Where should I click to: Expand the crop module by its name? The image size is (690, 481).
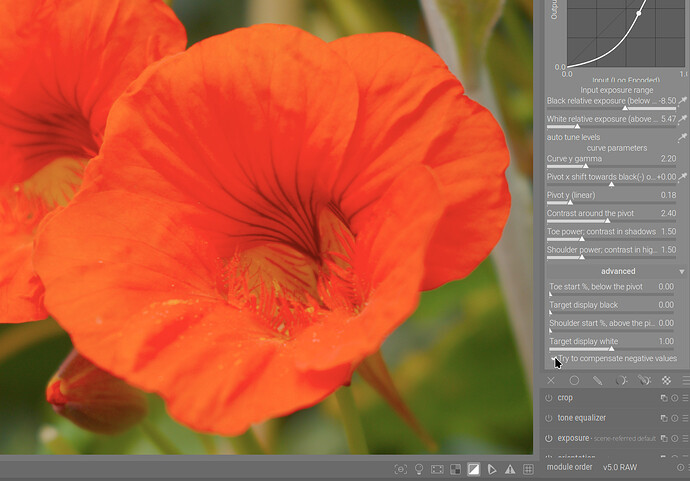pos(565,398)
